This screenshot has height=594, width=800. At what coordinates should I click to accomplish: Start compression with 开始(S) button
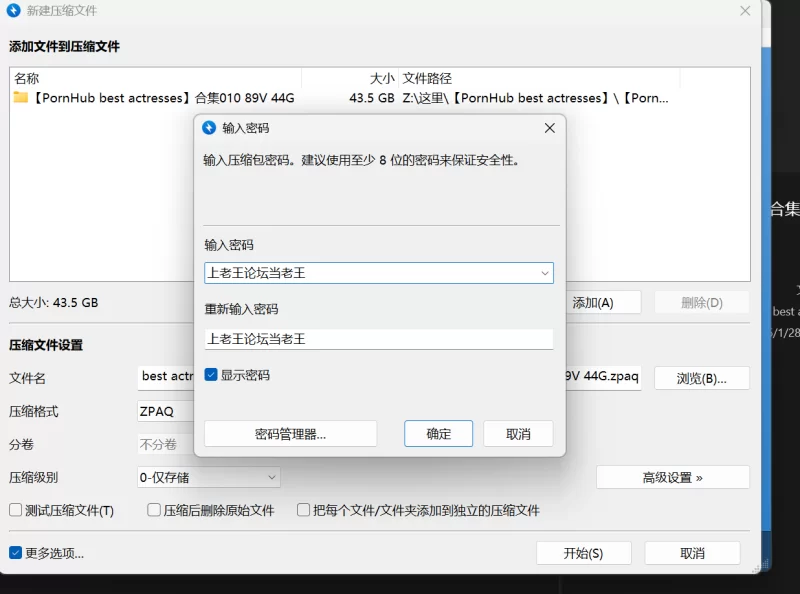(583, 553)
